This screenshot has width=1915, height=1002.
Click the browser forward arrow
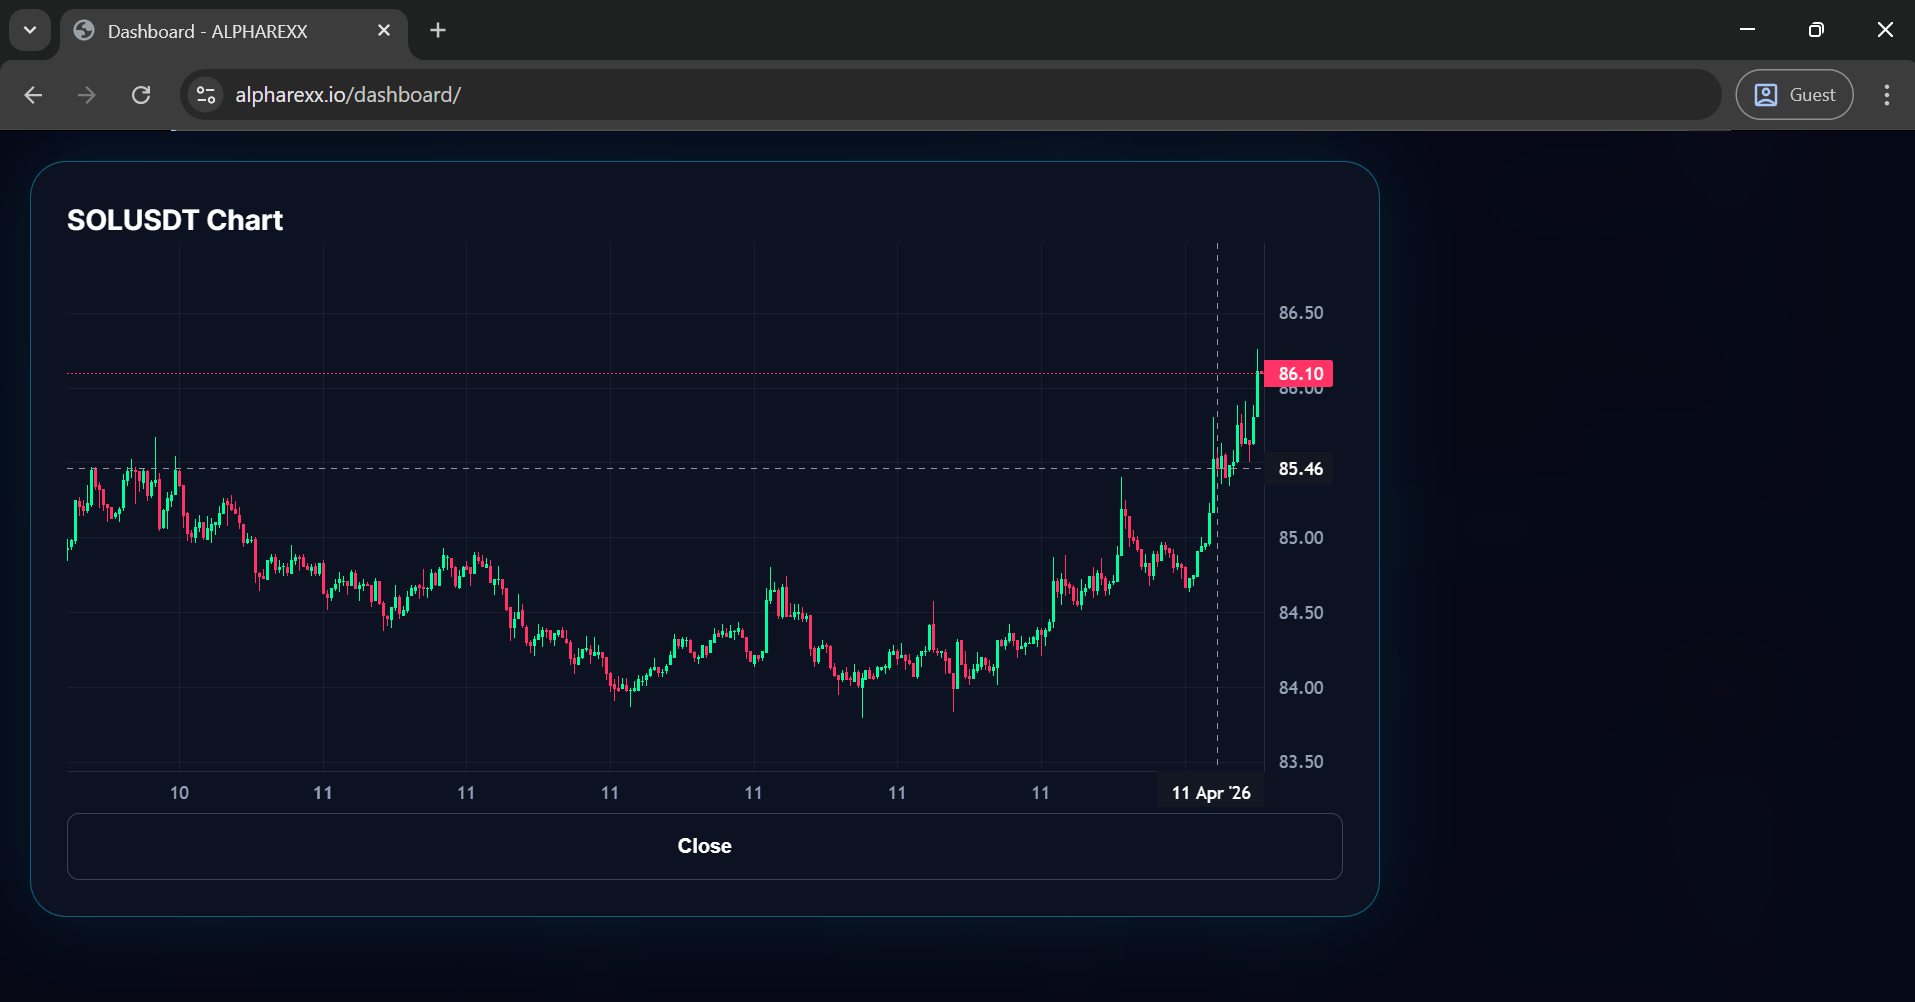coord(87,95)
